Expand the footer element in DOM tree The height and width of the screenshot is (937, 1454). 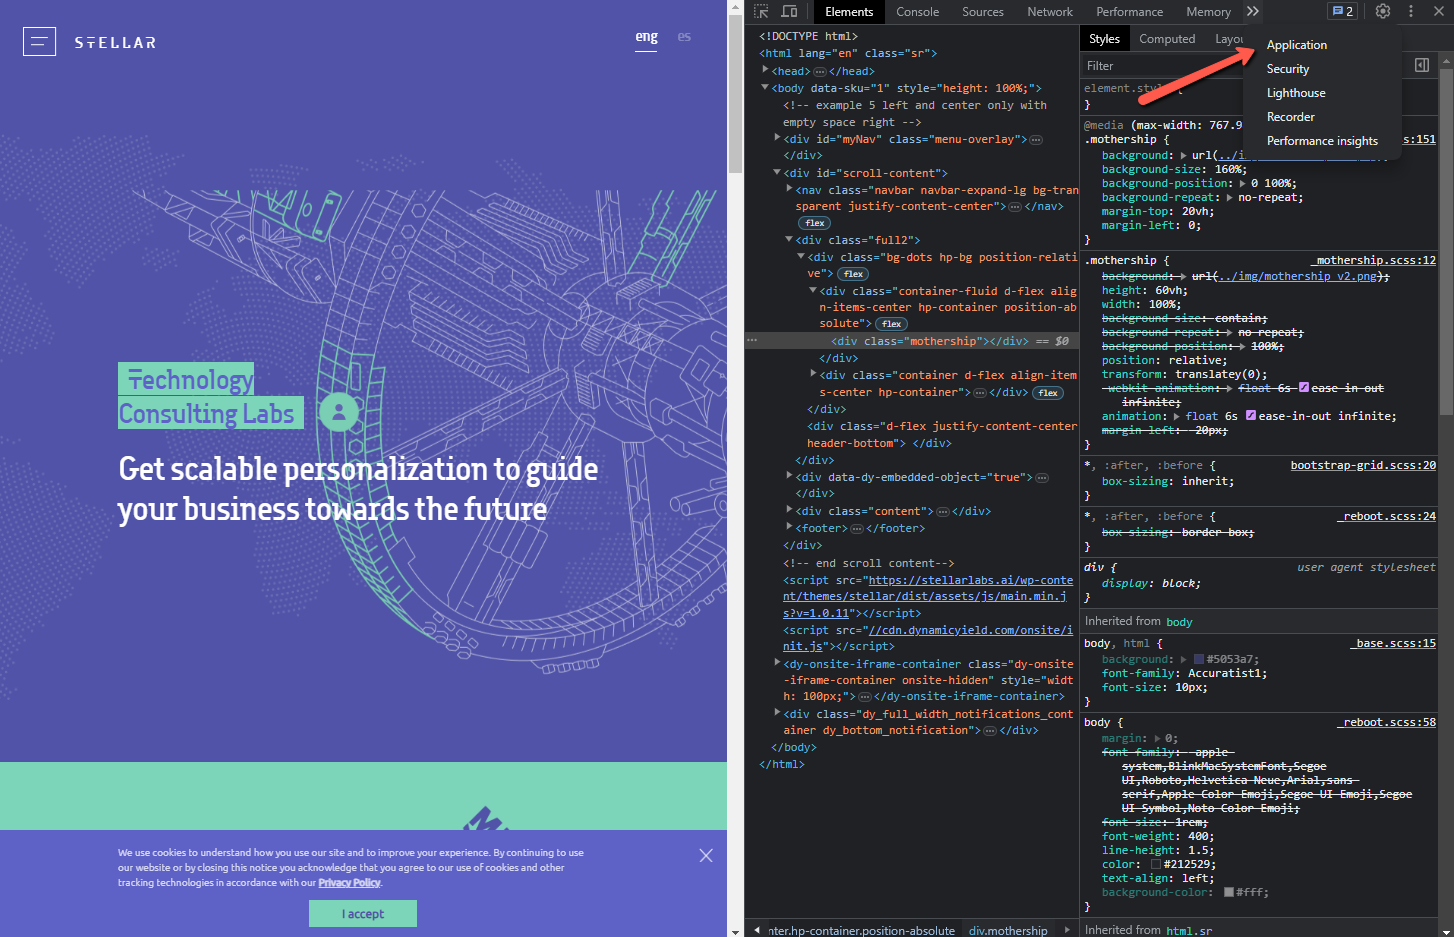[790, 528]
